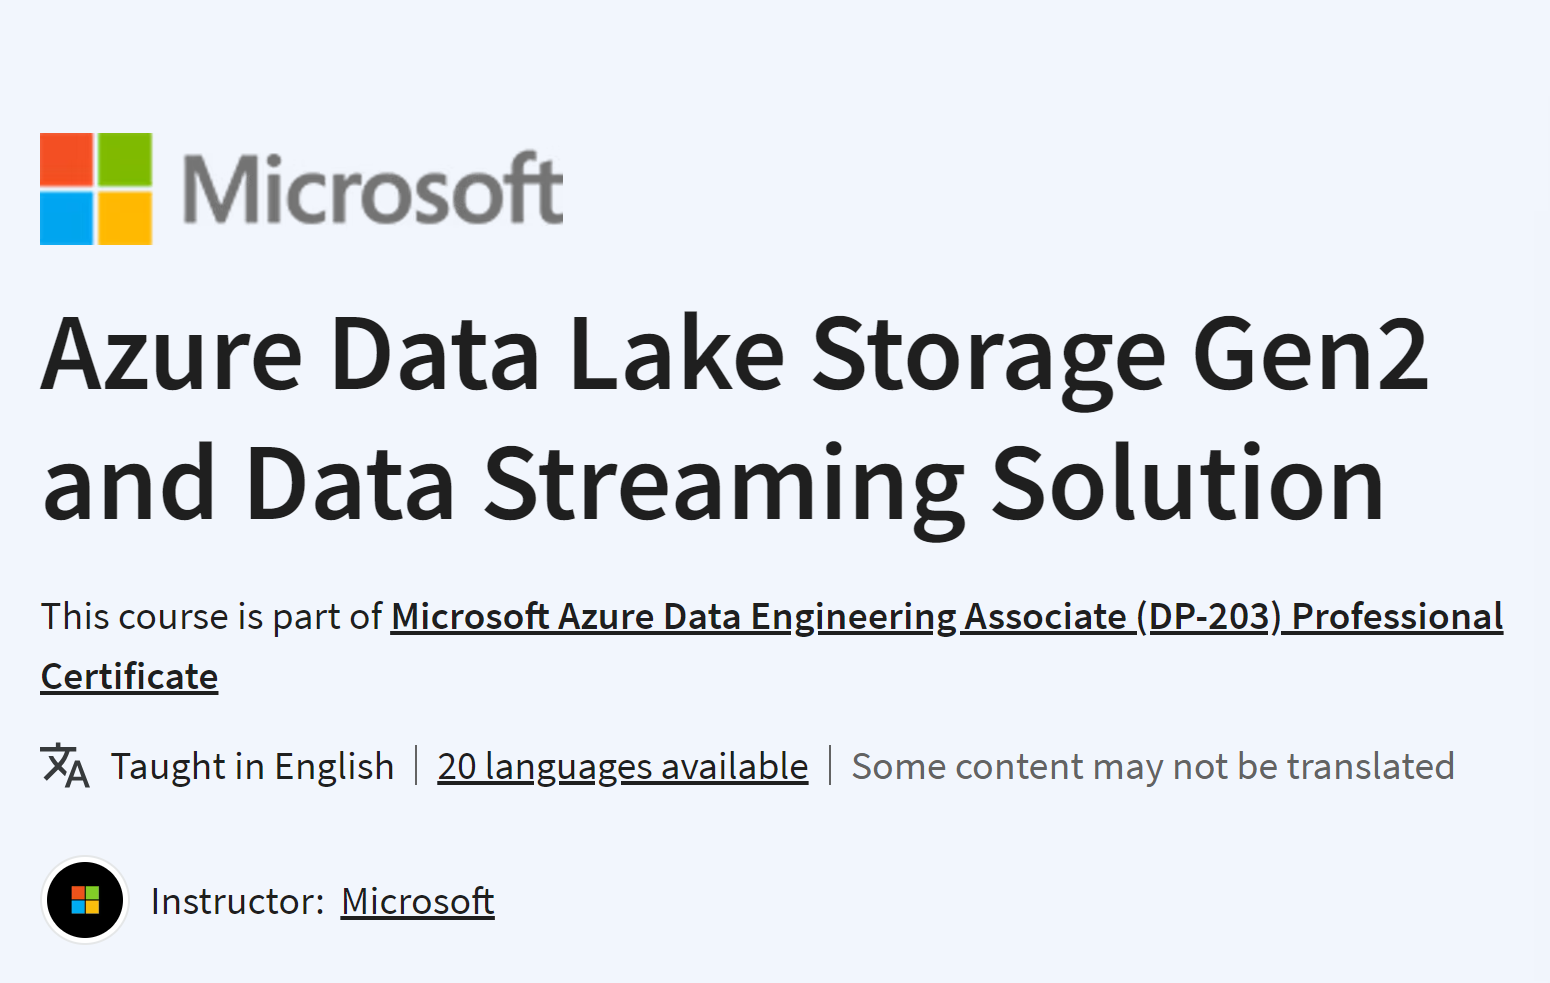Click the Taught in English text
This screenshot has height=983, width=1550.
253,767
